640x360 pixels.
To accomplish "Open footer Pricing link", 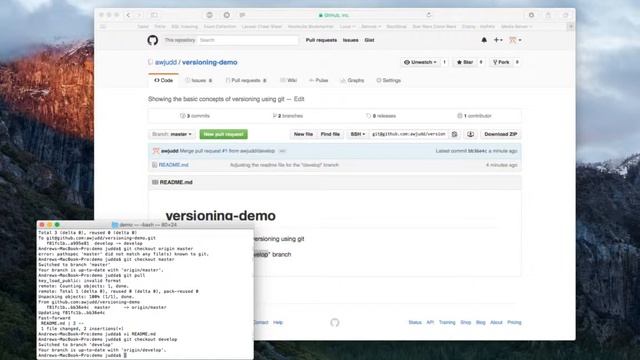I will (x=514, y=322).
